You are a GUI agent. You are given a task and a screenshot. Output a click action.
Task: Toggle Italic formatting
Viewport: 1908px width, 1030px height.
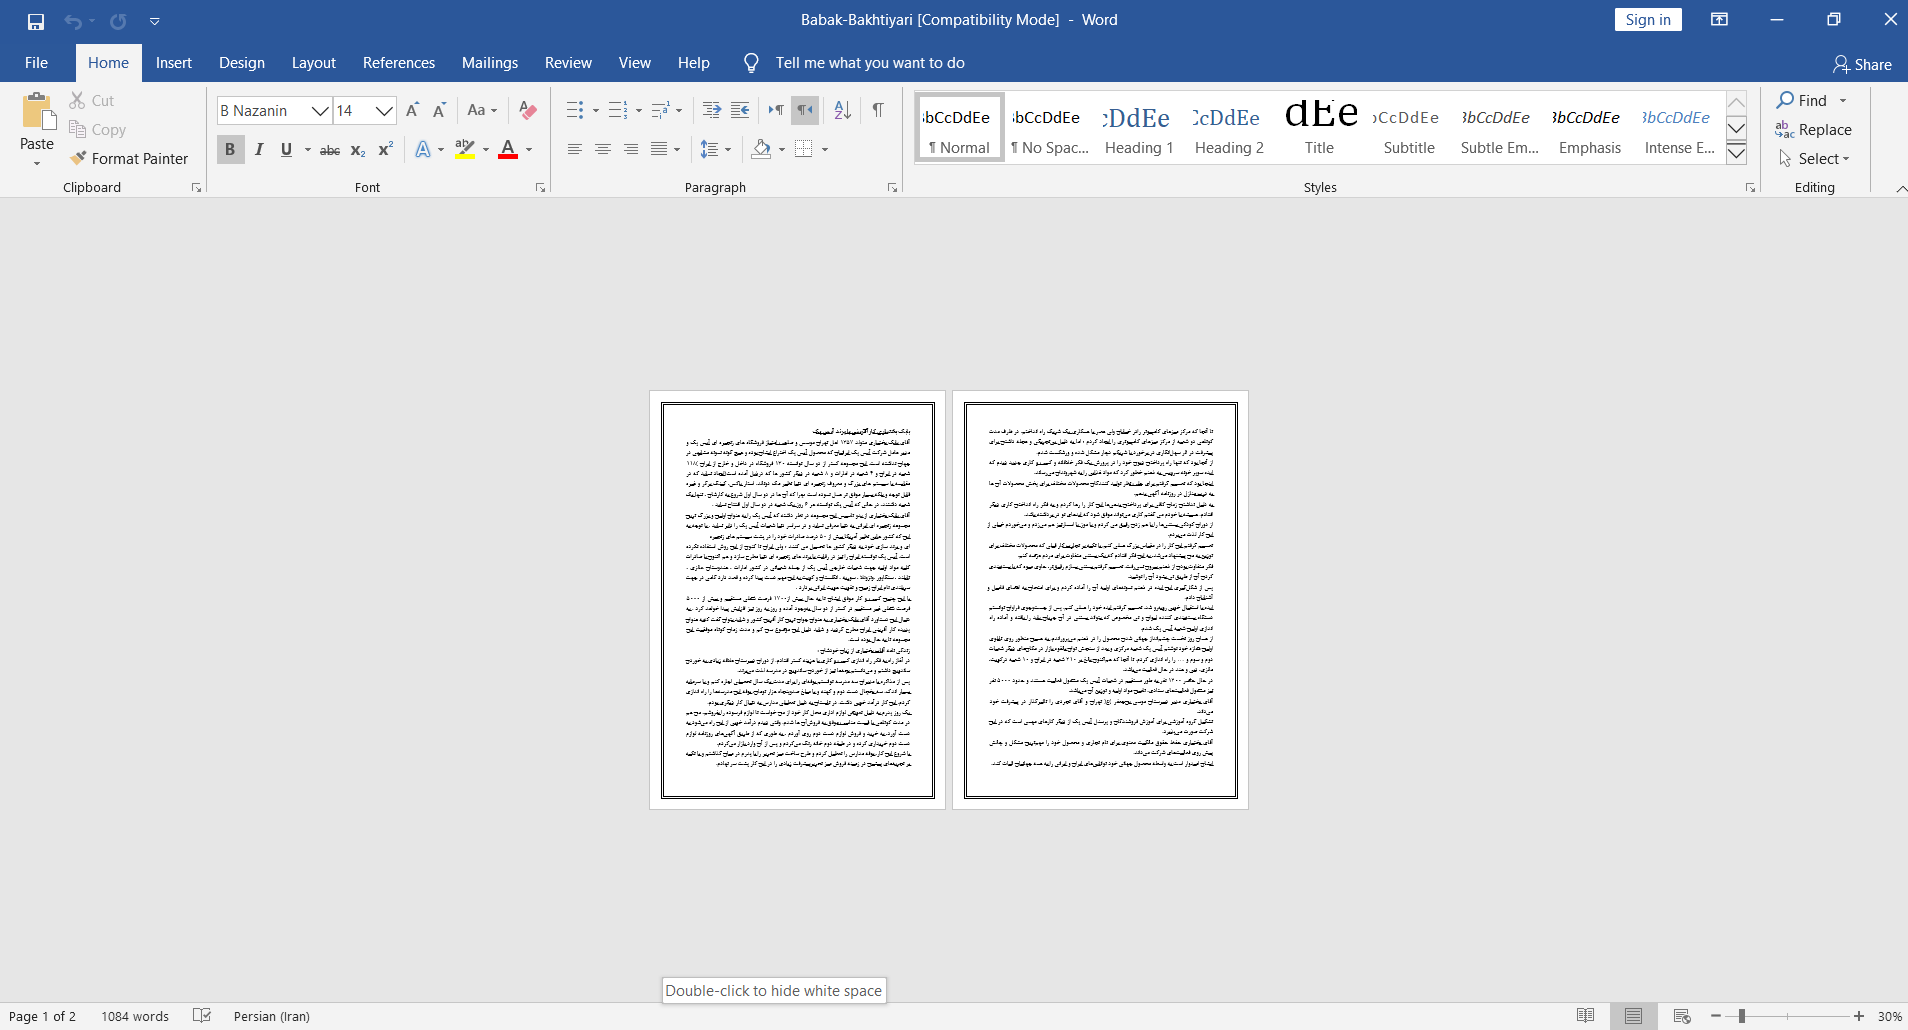(259, 149)
